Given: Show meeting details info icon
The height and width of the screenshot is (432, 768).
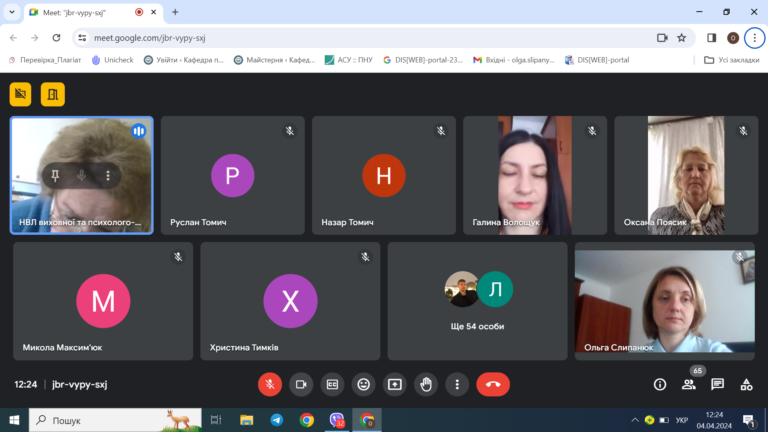Looking at the screenshot, I should click(x=660, y=384).
